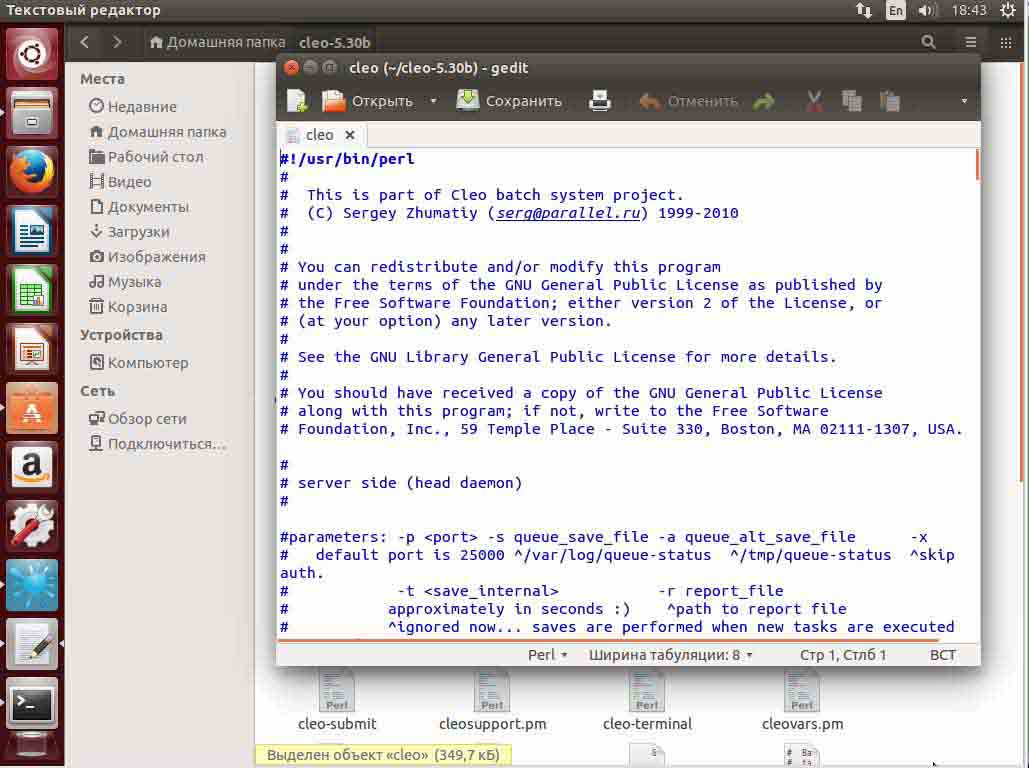Open the file manager hamburger menu
The width and height of the screenshot is (1029, 768).
click(x=971, y=42)
